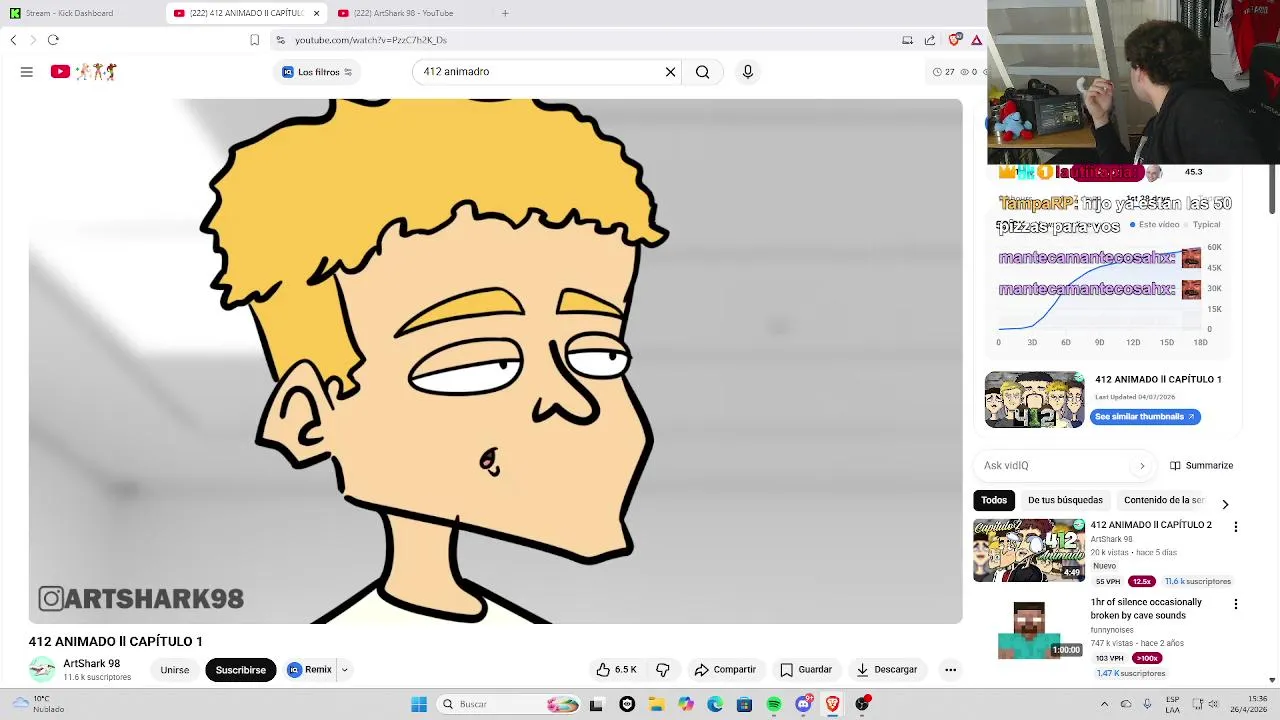1280x720 pixels.
Task: Open 412 ANIMADO II CAPÍTULO 2 thumbnail
Action: click(x=1029, y=550)
